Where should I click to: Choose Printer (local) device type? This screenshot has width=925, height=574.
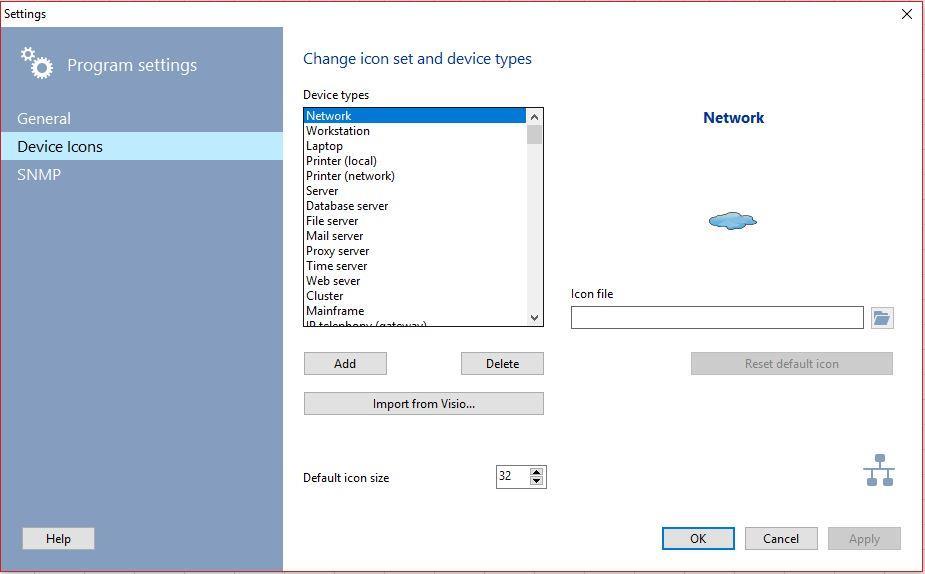click(x=415, y=160)
